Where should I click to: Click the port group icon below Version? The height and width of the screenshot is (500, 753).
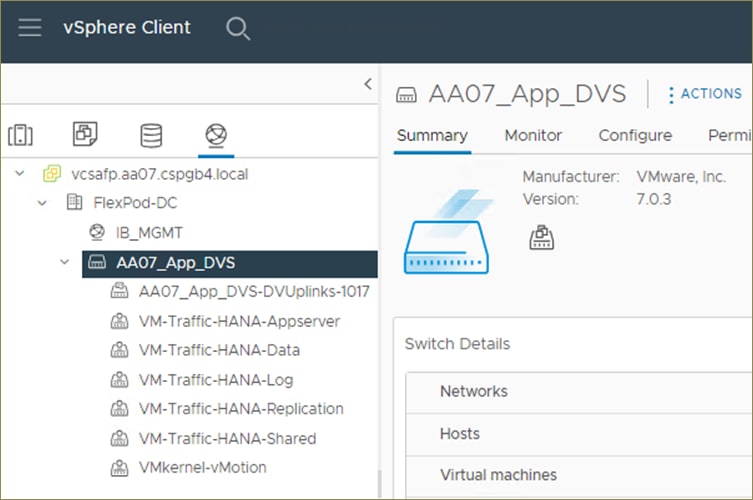(x=542, y=238)
